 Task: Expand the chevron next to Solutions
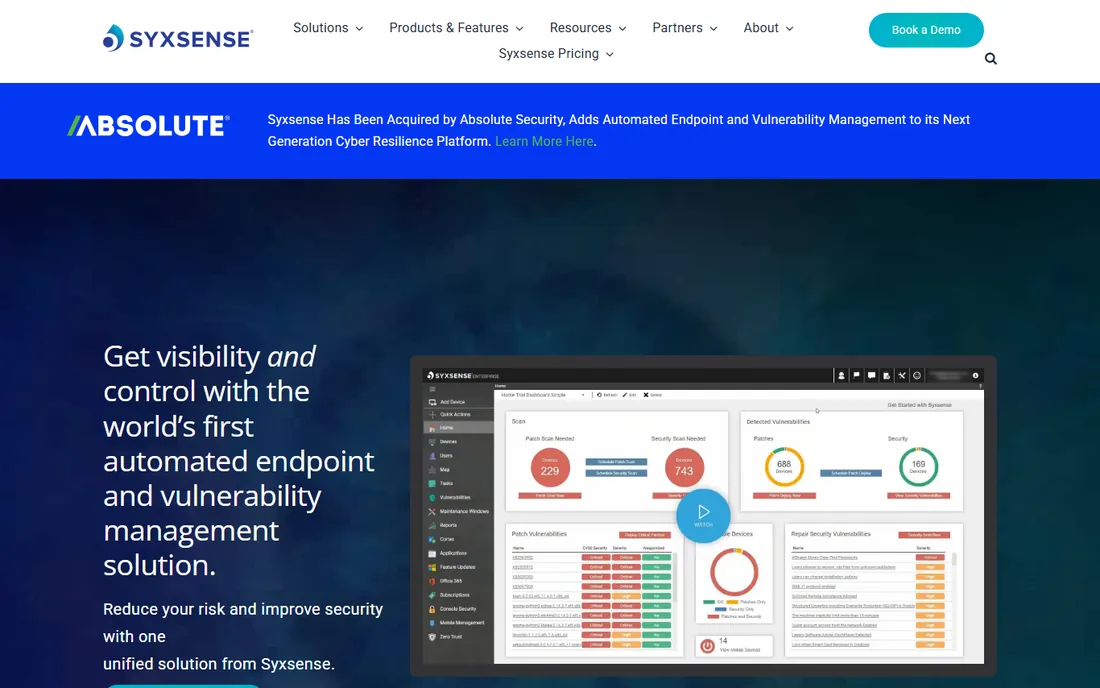(359, 29)
